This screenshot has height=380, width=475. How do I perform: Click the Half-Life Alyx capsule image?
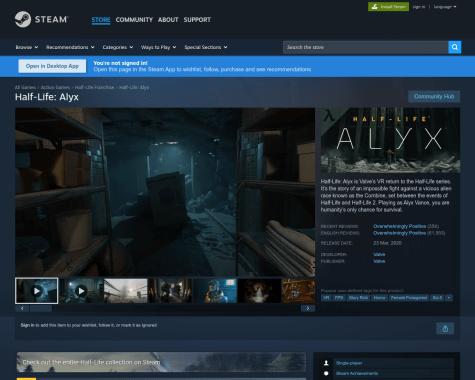[390, 140]
